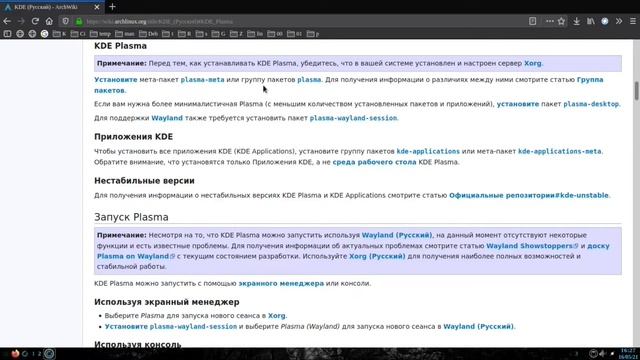Open a new tab with plus button
The width and height of the screenshot is (640, 360).
[x=112, y=7]
